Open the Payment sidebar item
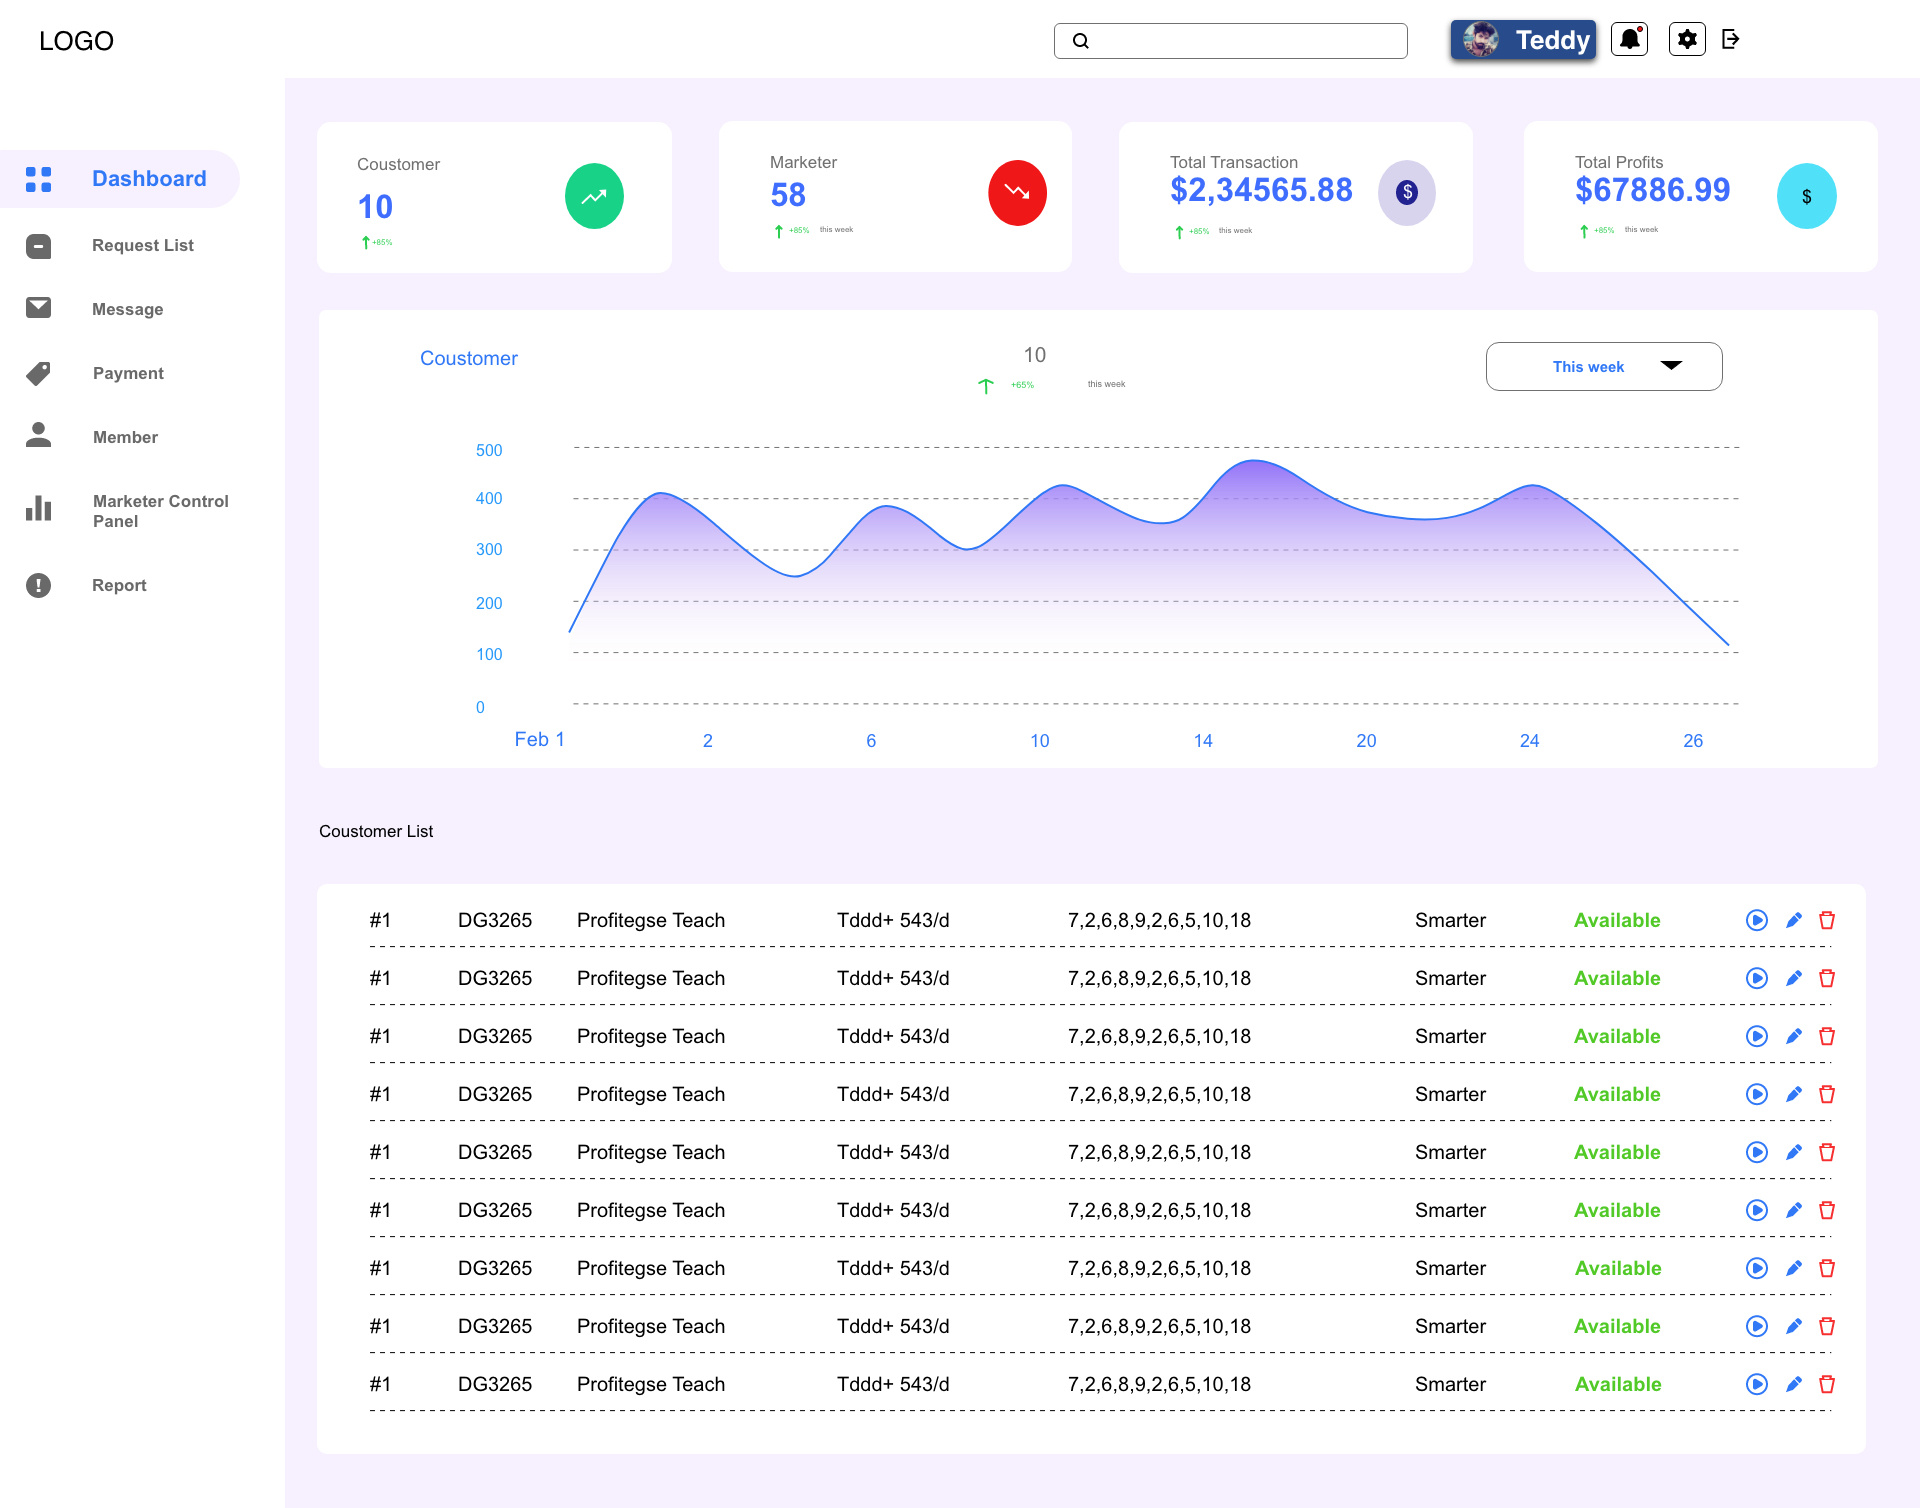This screenshot has height=1508, width=1920. tap(128, 374)
